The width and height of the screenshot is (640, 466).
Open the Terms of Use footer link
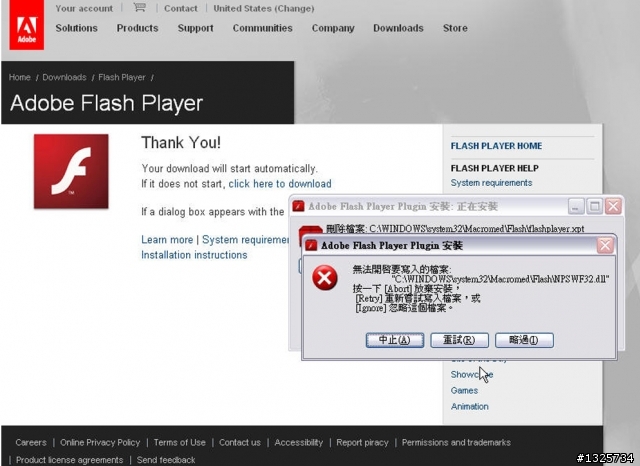click(x=180, y=442)
